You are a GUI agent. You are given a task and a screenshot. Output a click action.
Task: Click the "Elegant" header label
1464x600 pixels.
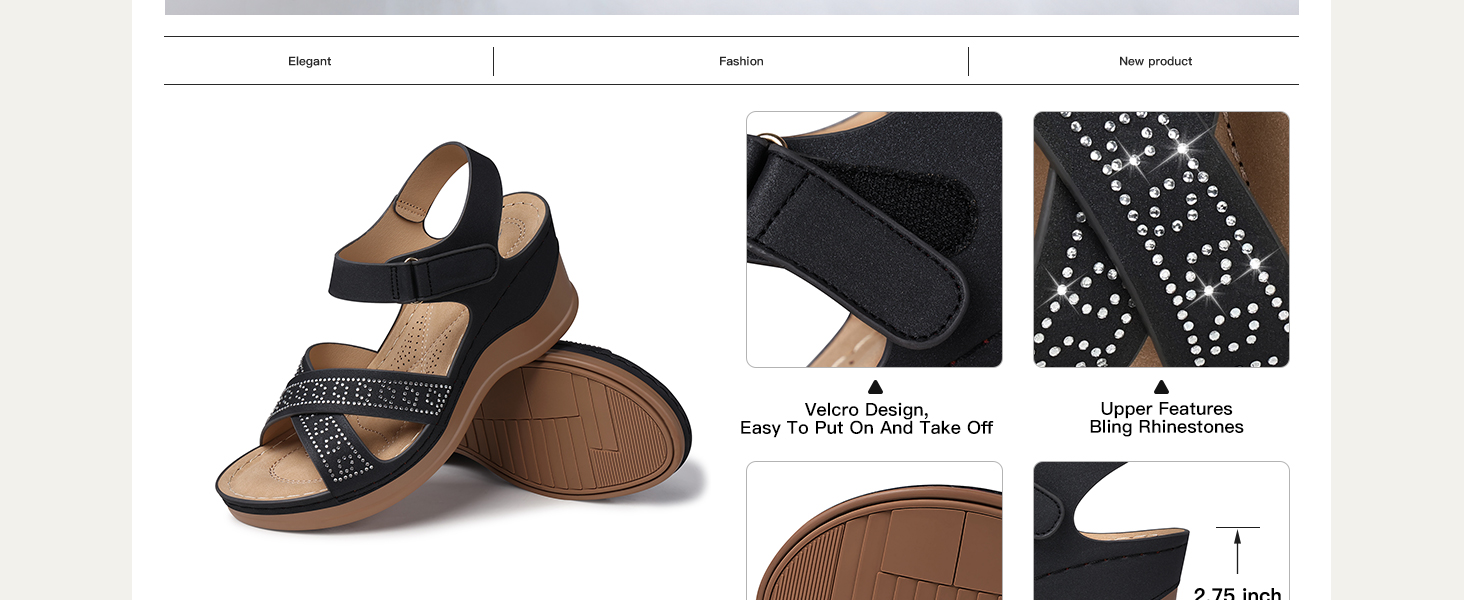tap(309, 61)
